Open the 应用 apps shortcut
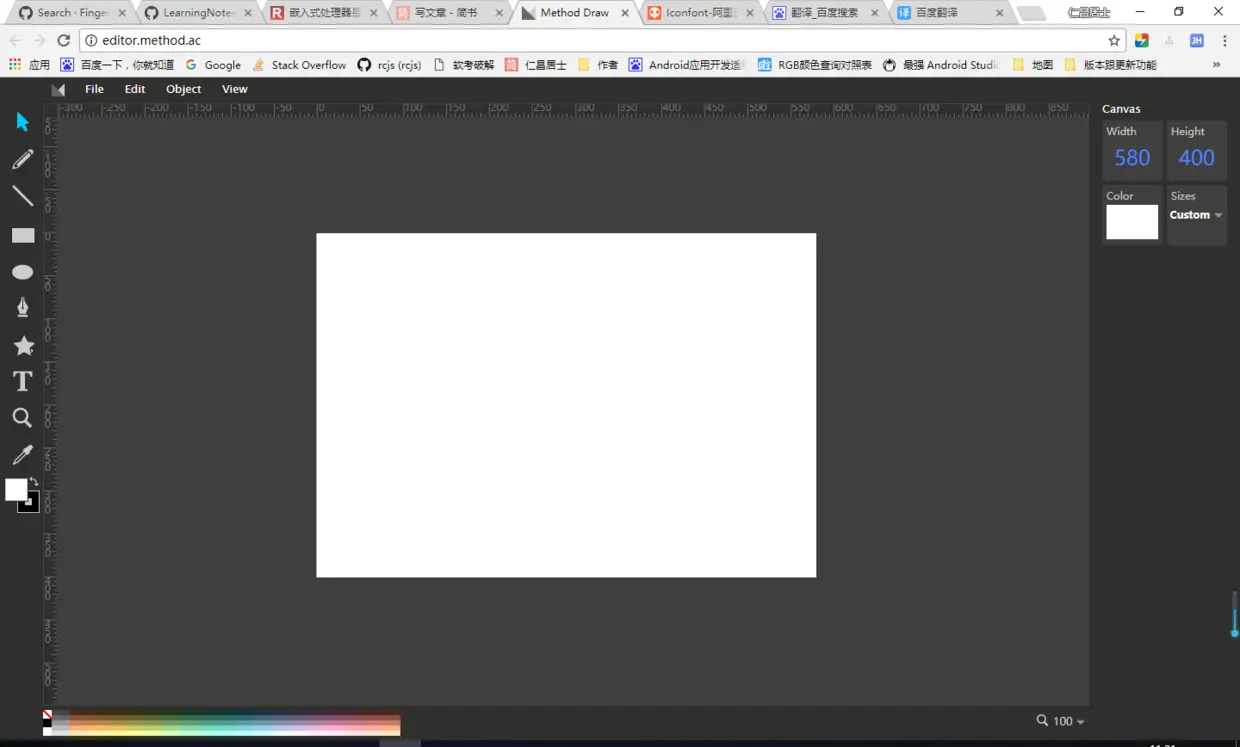 click(x=29, y=65)
